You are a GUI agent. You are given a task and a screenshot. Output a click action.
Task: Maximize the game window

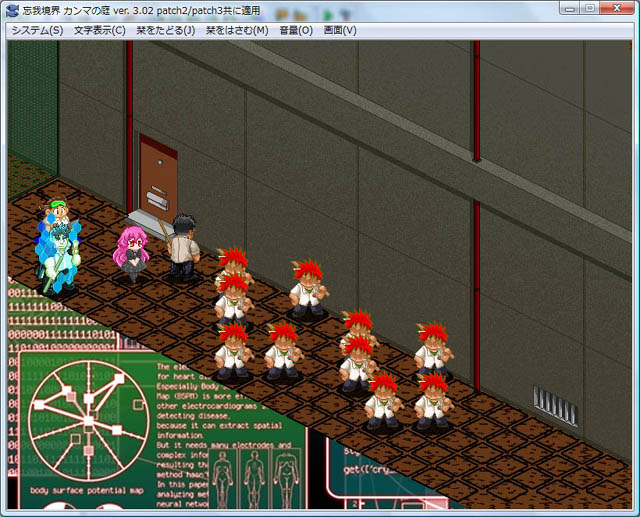(x=590, y=8)
